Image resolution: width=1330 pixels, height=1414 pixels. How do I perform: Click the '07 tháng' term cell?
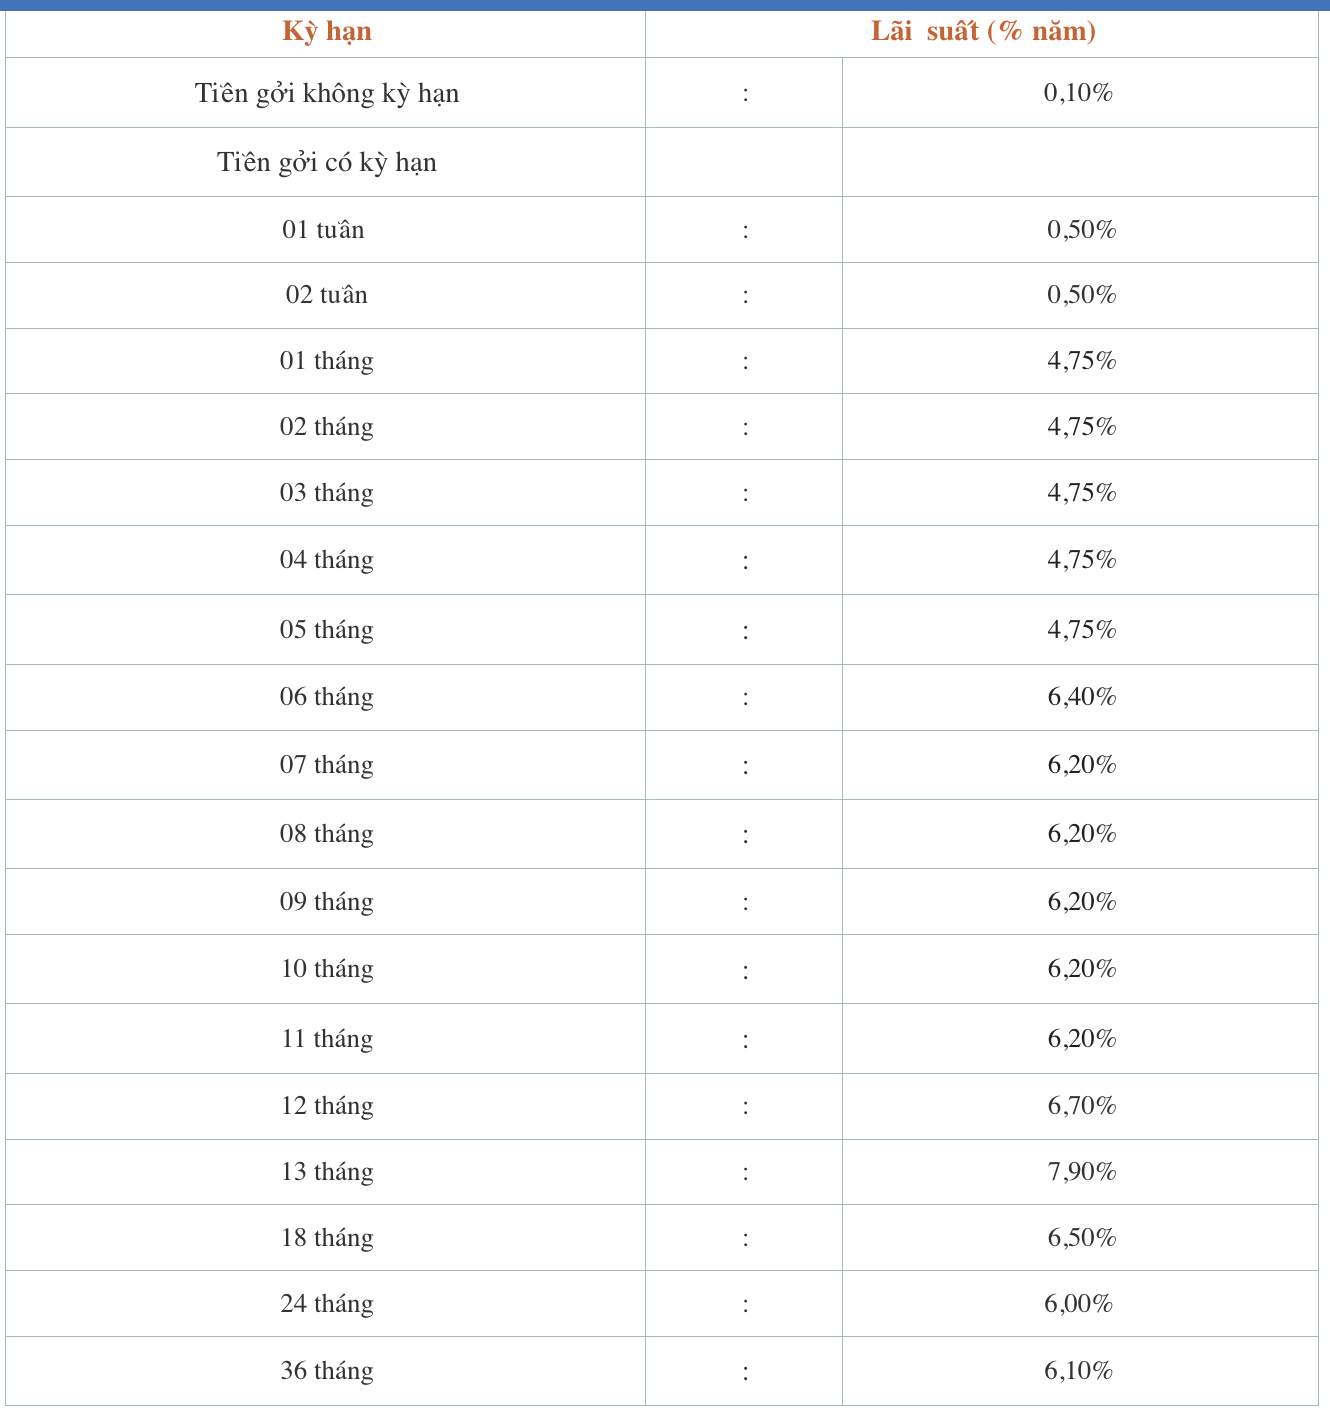point(327,765)
